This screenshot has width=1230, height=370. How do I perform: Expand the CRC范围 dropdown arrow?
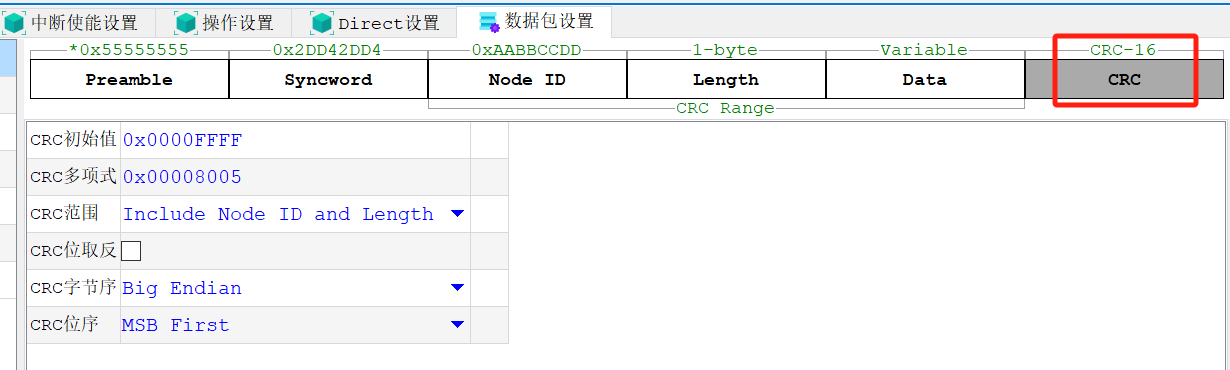tap(457, 214)
